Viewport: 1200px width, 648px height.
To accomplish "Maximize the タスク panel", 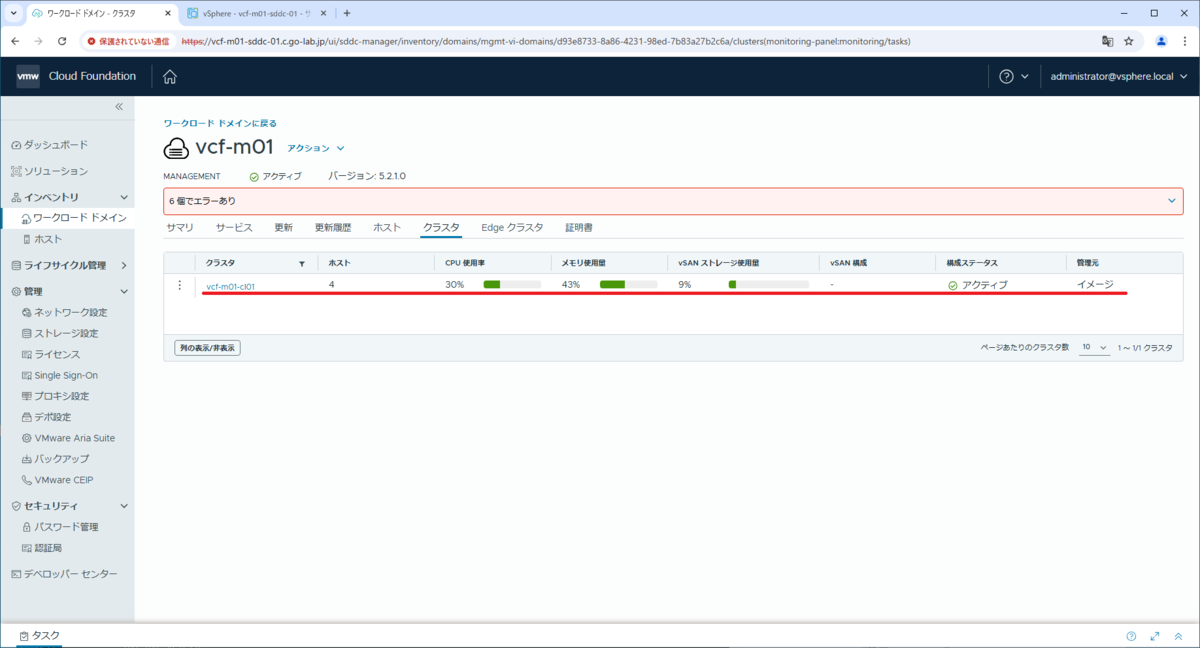I will (1155, 636).
